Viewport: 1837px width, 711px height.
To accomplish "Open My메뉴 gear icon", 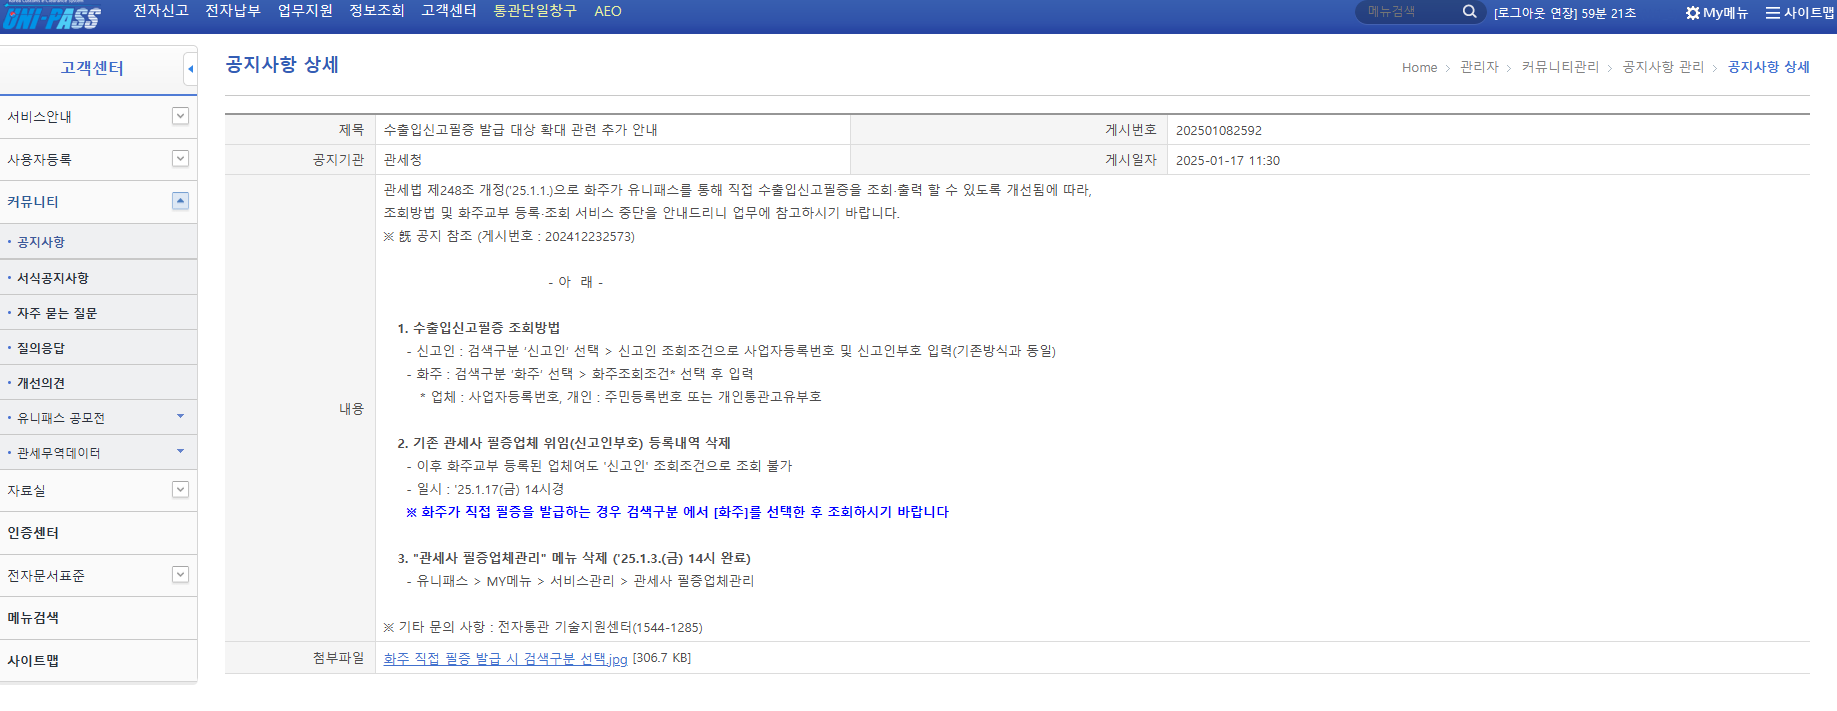I will (x=1692, y=13).
